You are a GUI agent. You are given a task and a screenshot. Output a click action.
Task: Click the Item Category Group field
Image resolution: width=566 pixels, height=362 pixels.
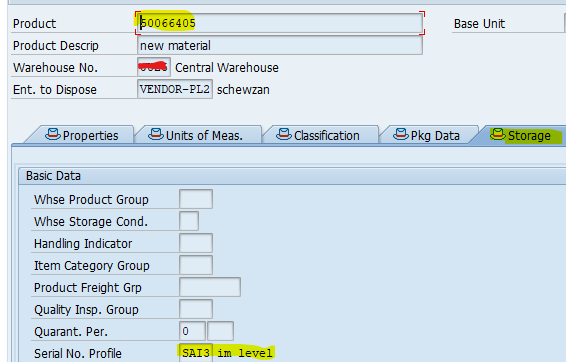coord(196,265)
